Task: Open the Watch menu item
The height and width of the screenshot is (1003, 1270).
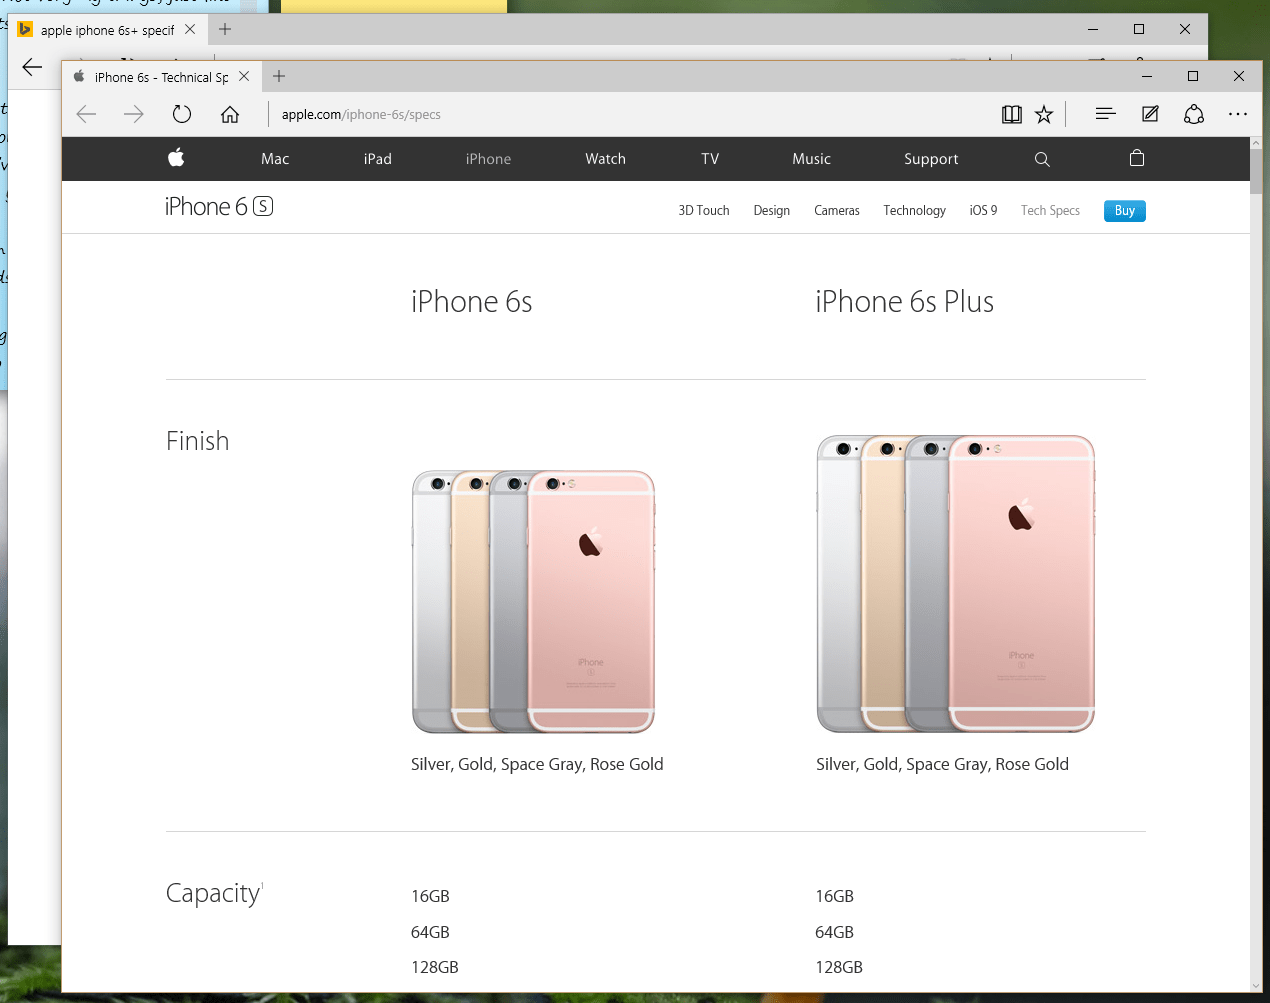Action: (x=605, y=159)
